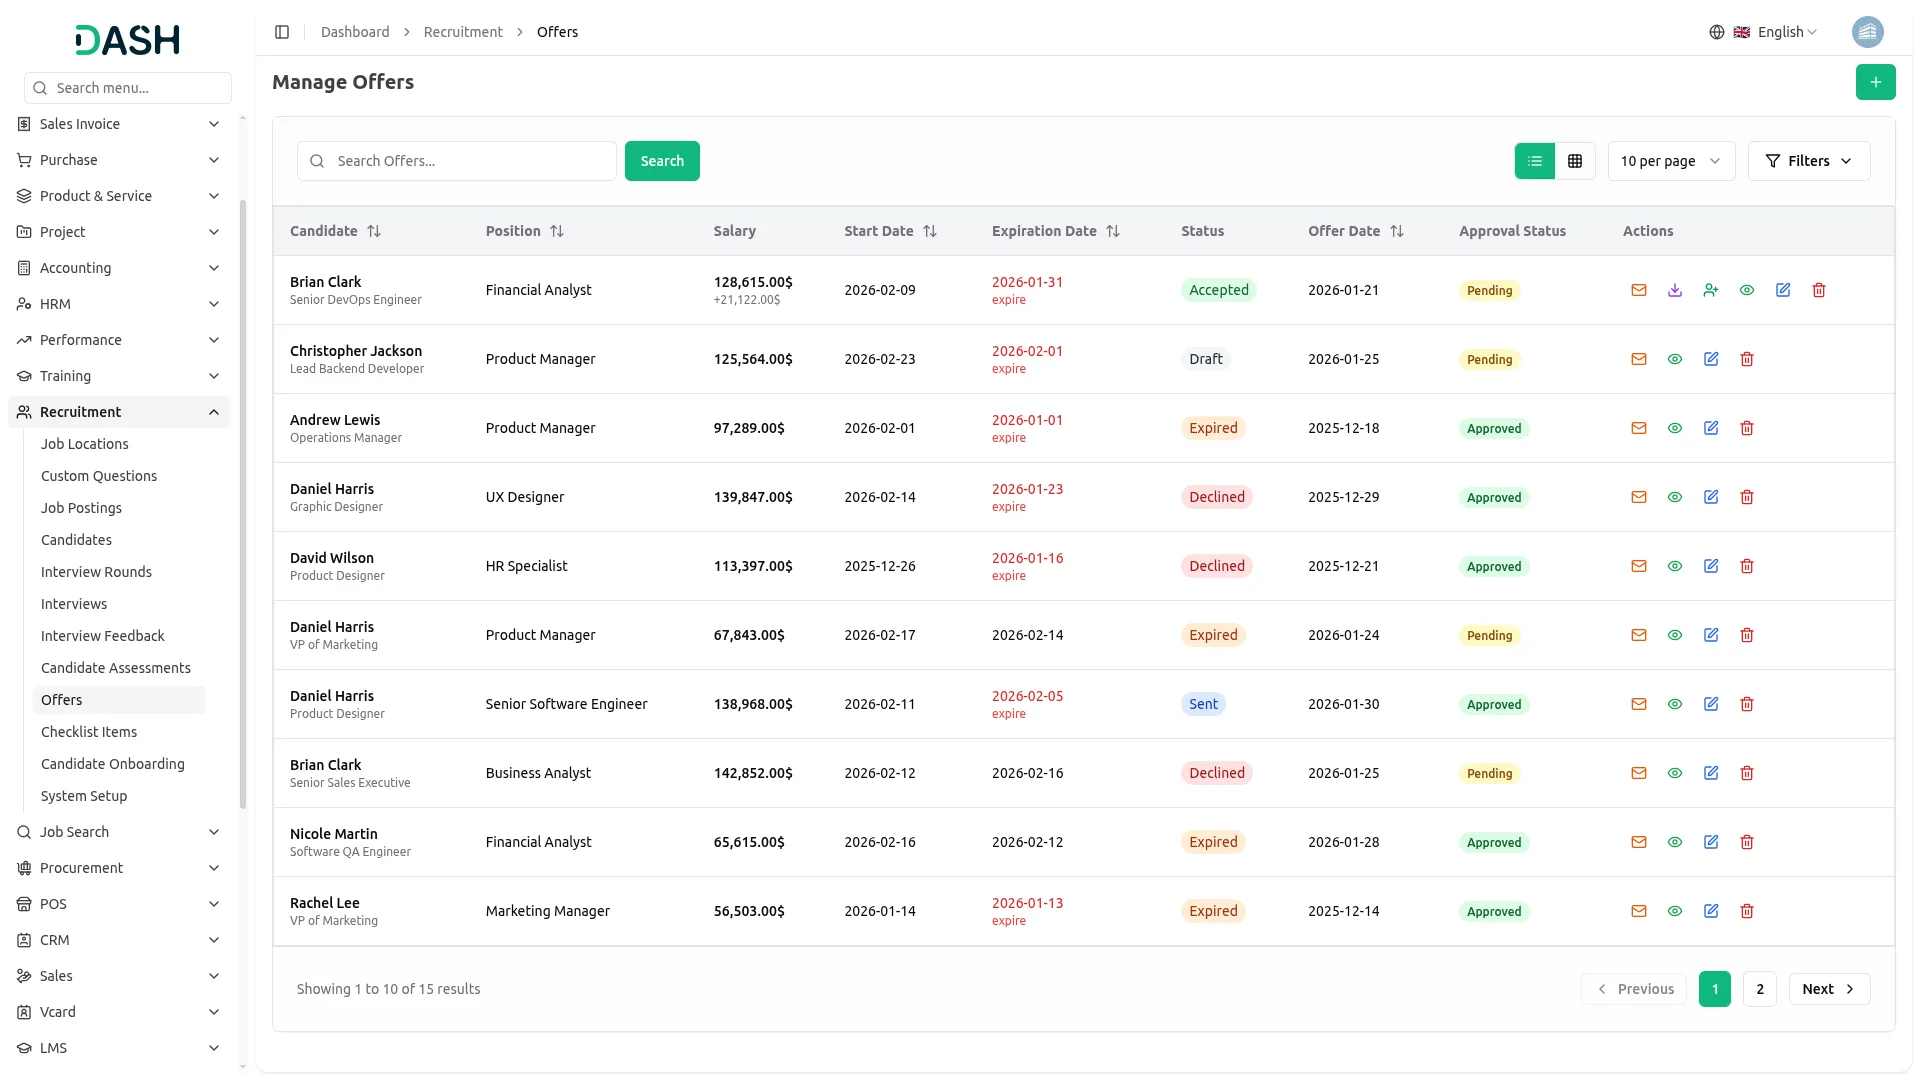Screen dimensions: 1920x1080
Task: Switch to grid view
Action: click(x=1575, y=161)
